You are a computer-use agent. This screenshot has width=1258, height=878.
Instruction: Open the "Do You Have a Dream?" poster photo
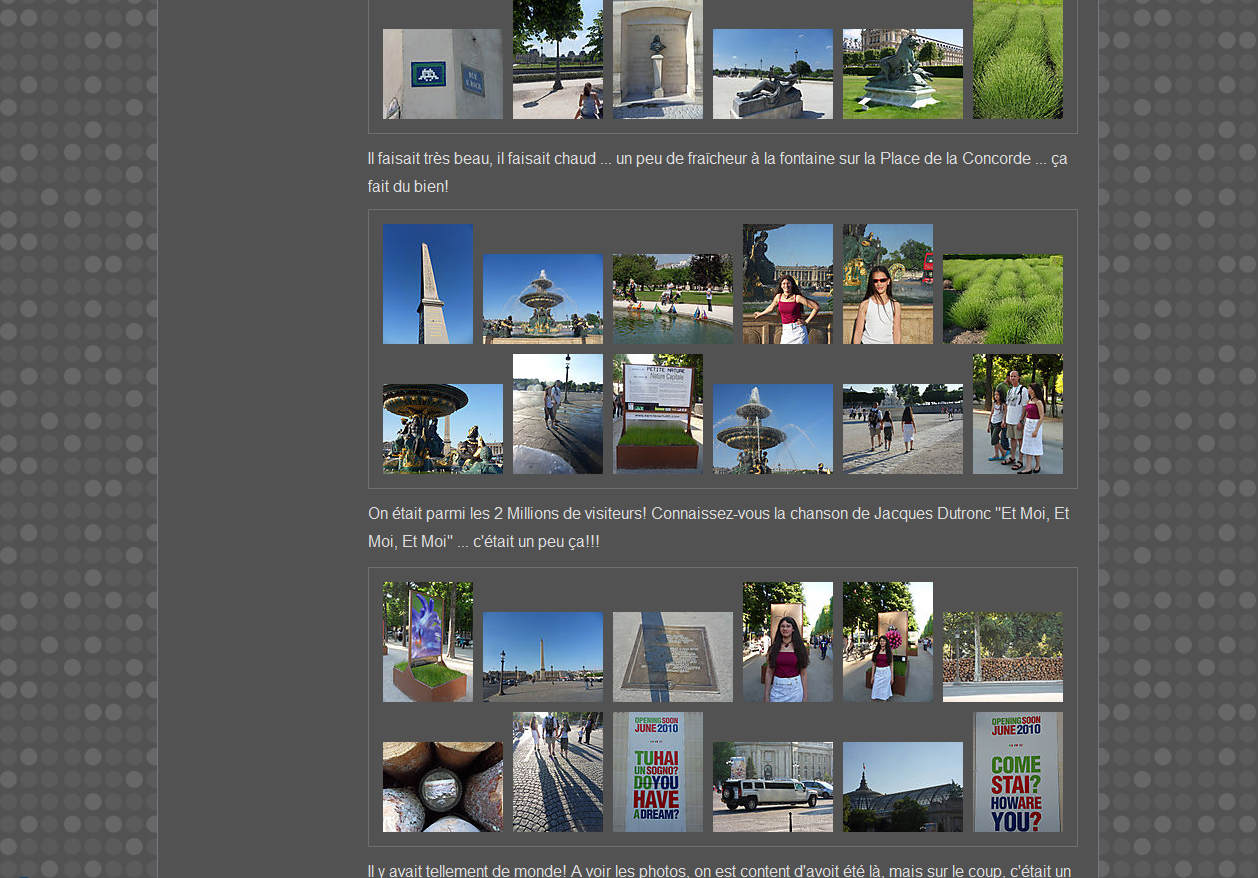(x=657, y=772)
